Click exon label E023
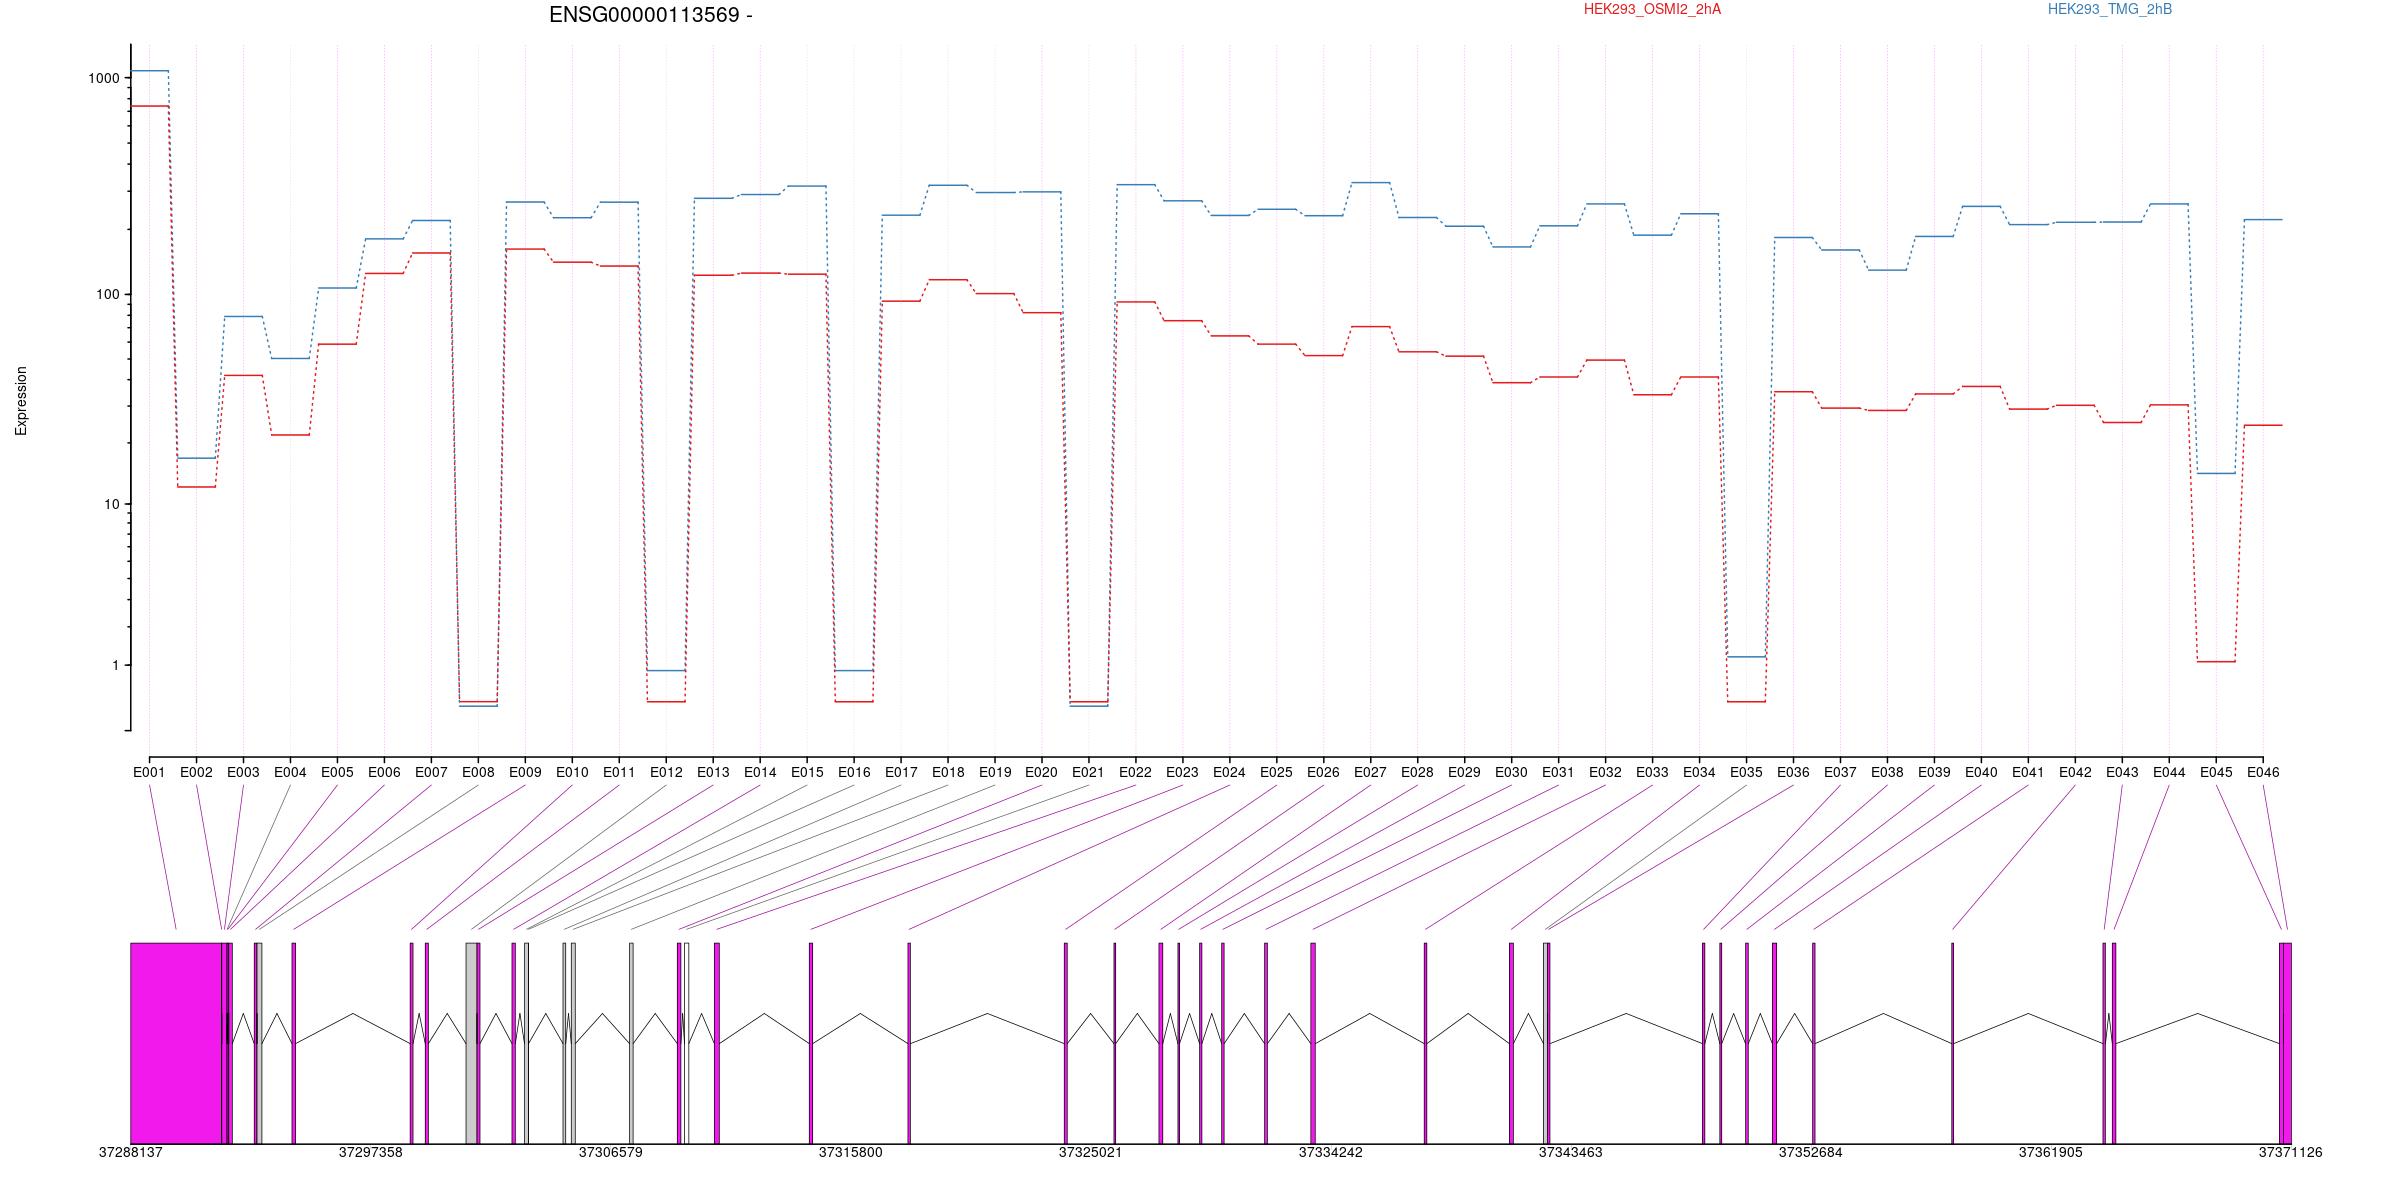Image resolution: width=2400 pixels, height=1200 pixels. tap(1182, 773)
